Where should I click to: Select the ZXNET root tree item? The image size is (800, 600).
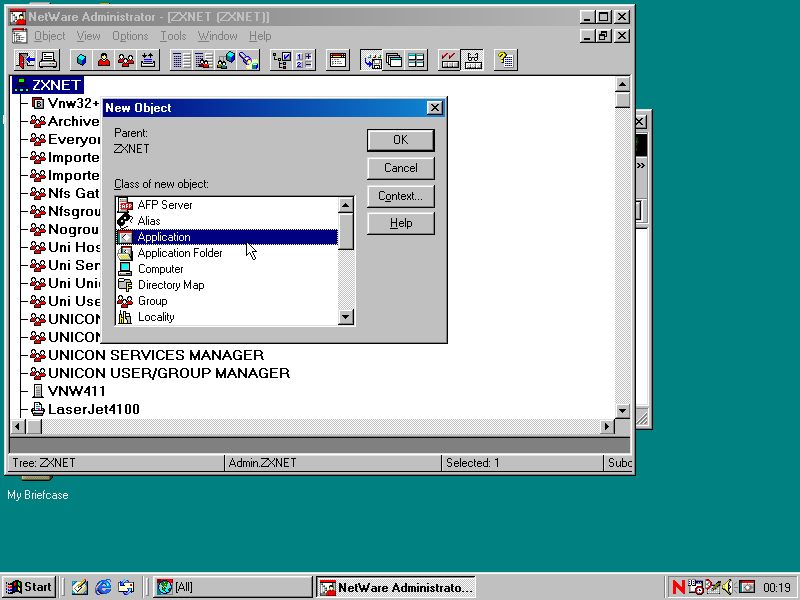[47, 85]
